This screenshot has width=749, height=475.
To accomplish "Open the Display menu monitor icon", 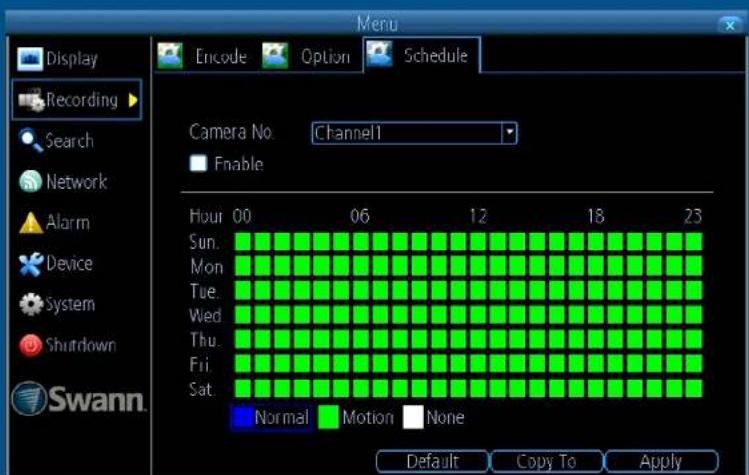I will pos(30,59).
